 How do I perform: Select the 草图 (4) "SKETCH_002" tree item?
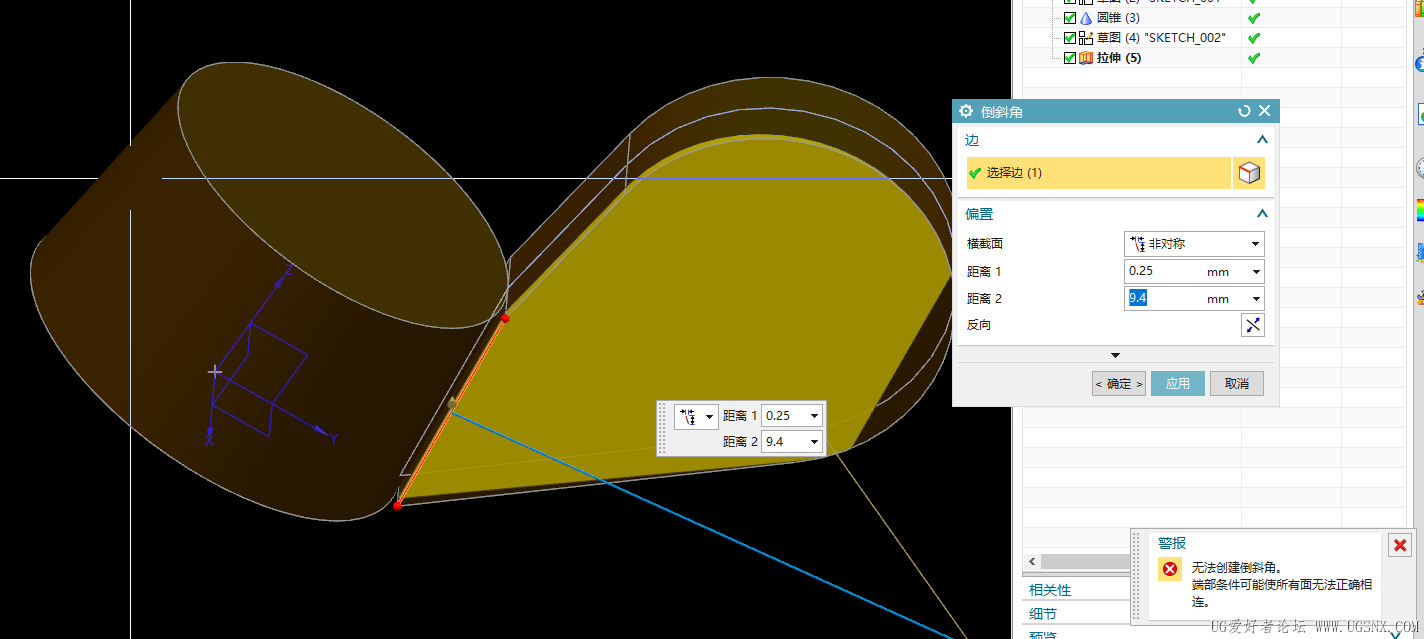tap(1162, 38)
